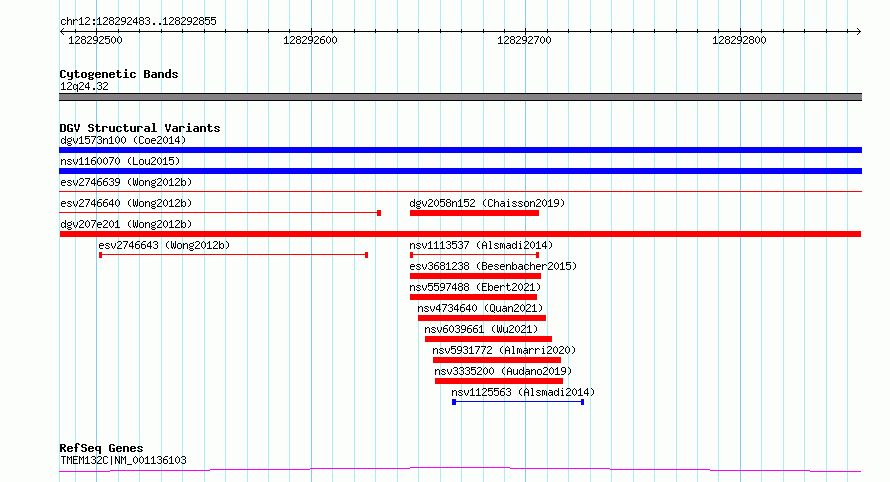Open nsv3335200 (Audano2019) label
This screenshot has height=482, width=890.
pos(503,371)
